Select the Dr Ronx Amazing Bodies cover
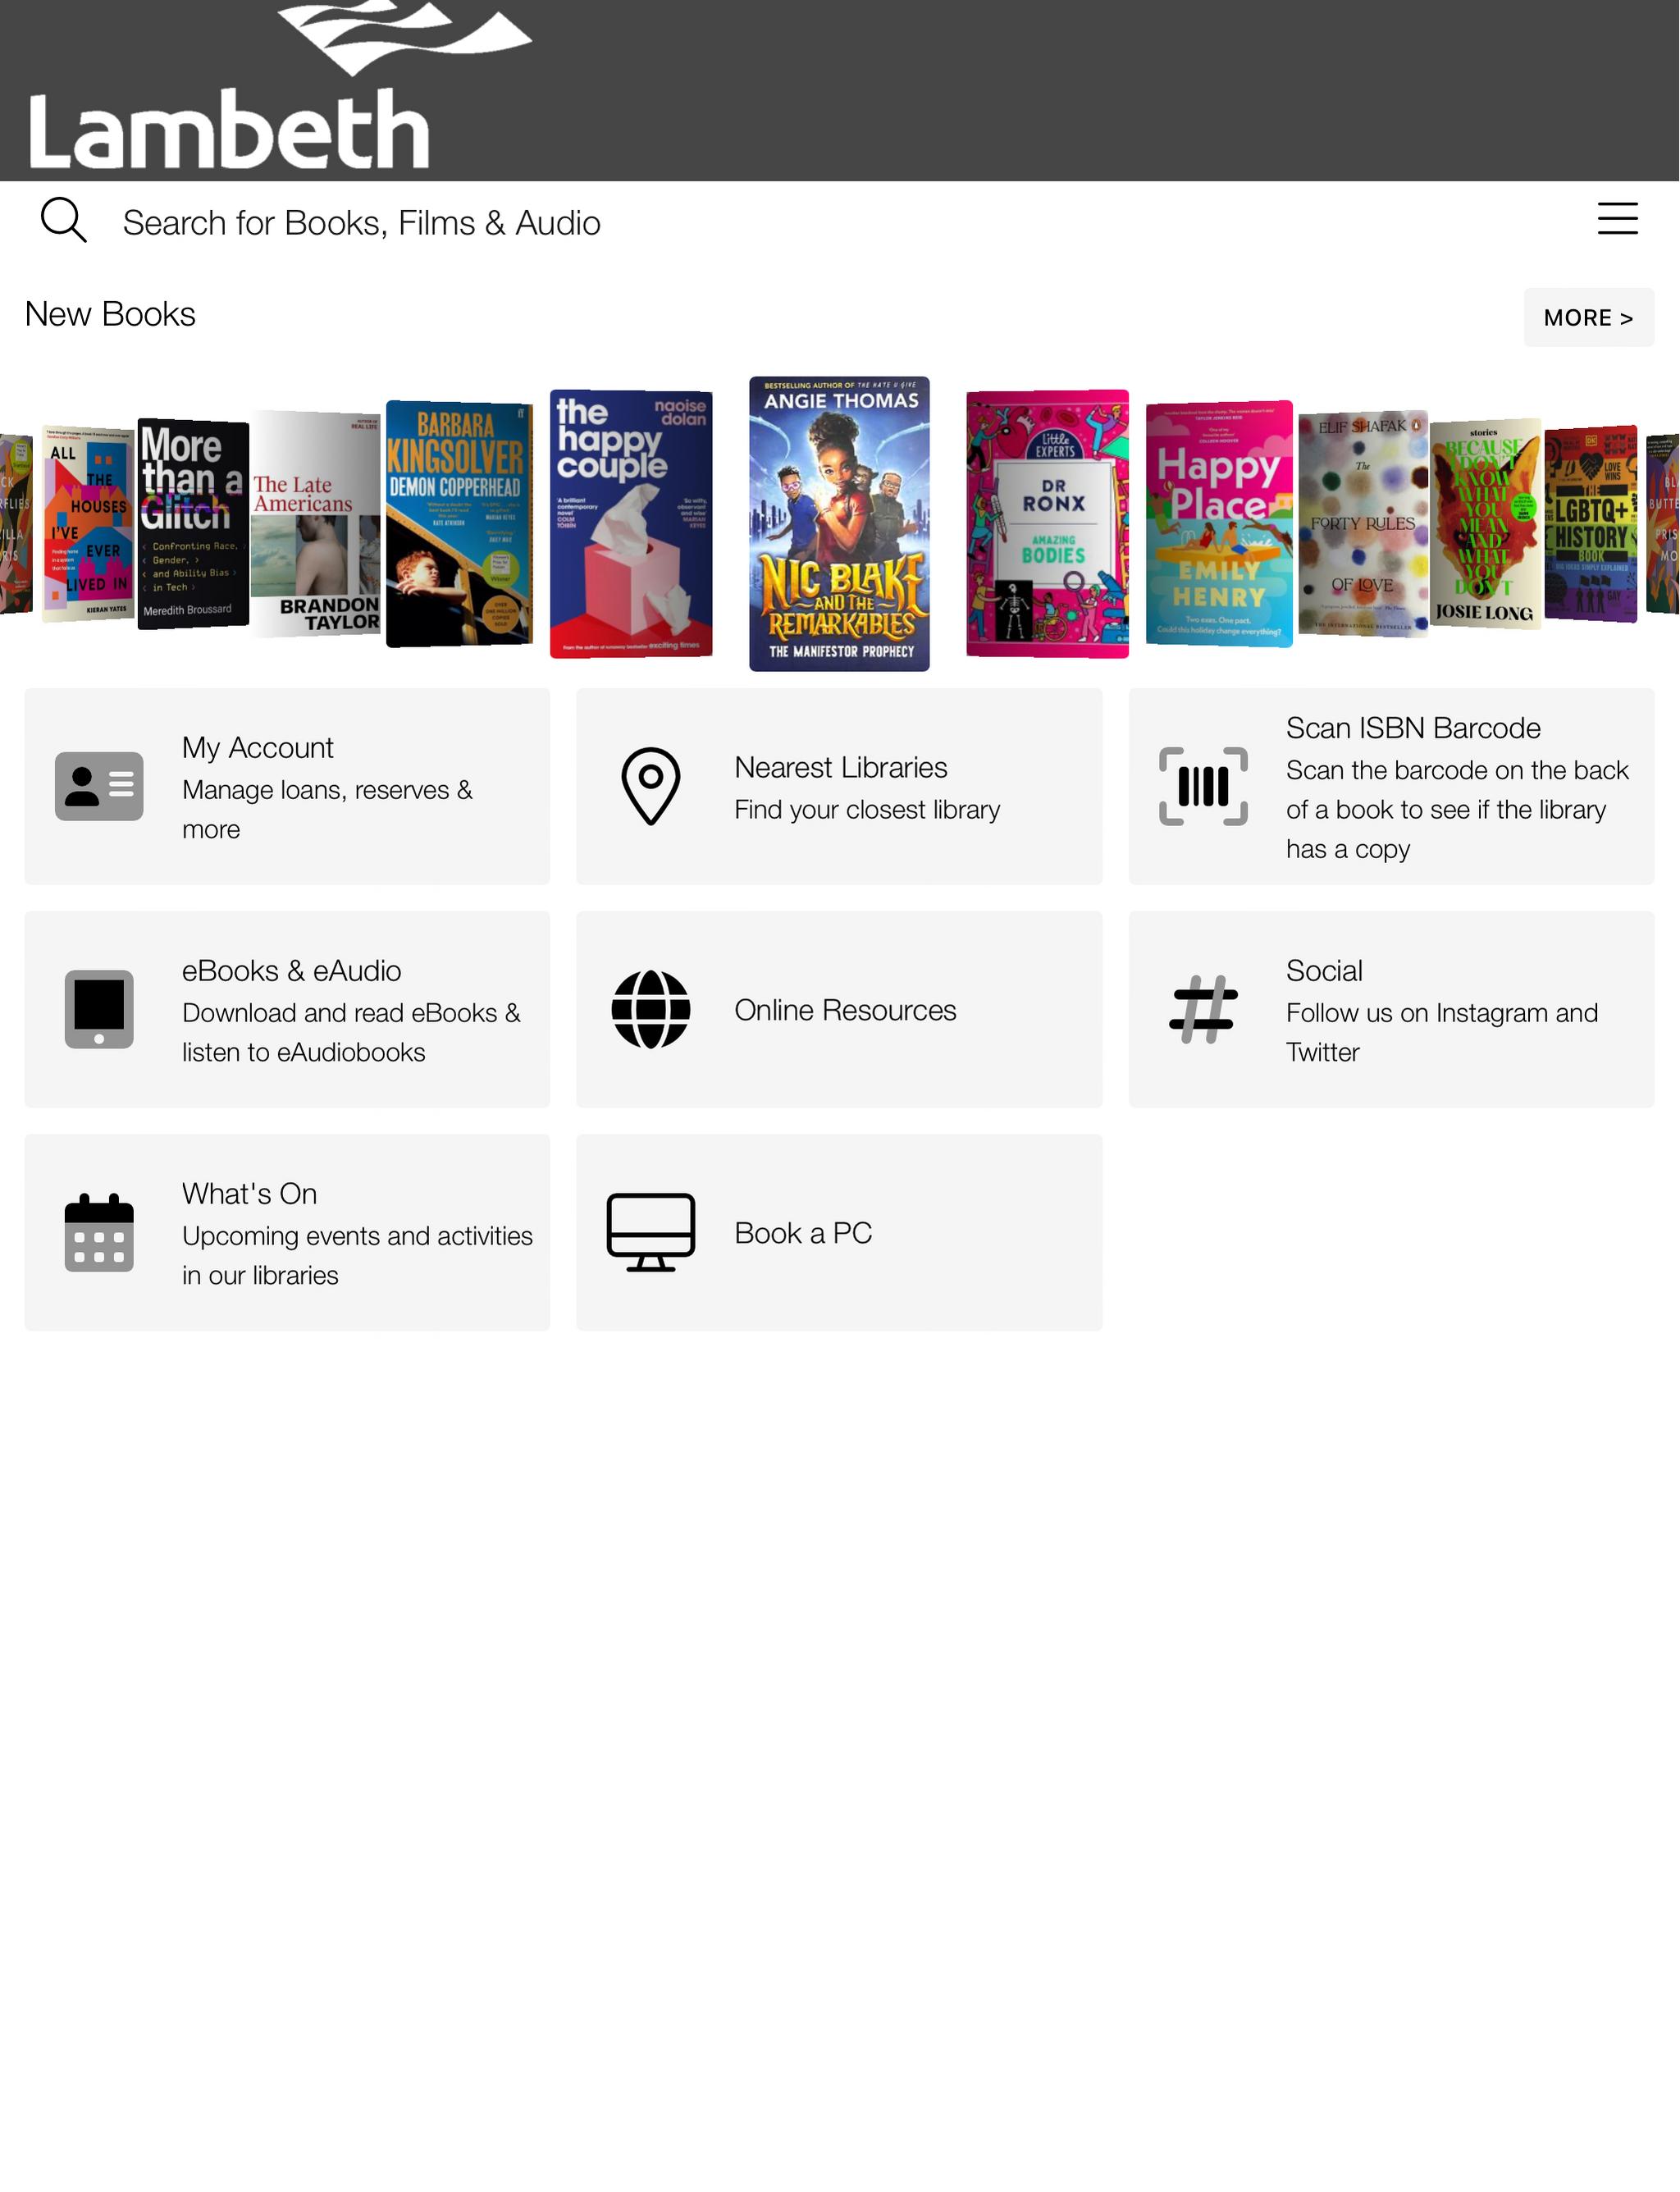 1047,523
